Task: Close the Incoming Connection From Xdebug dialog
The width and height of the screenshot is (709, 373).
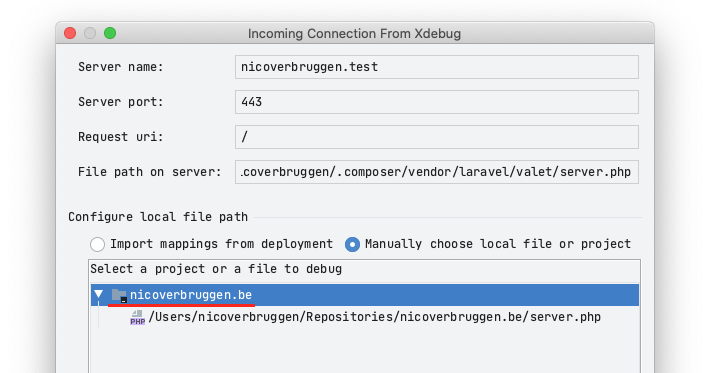Action: (70, 33)
